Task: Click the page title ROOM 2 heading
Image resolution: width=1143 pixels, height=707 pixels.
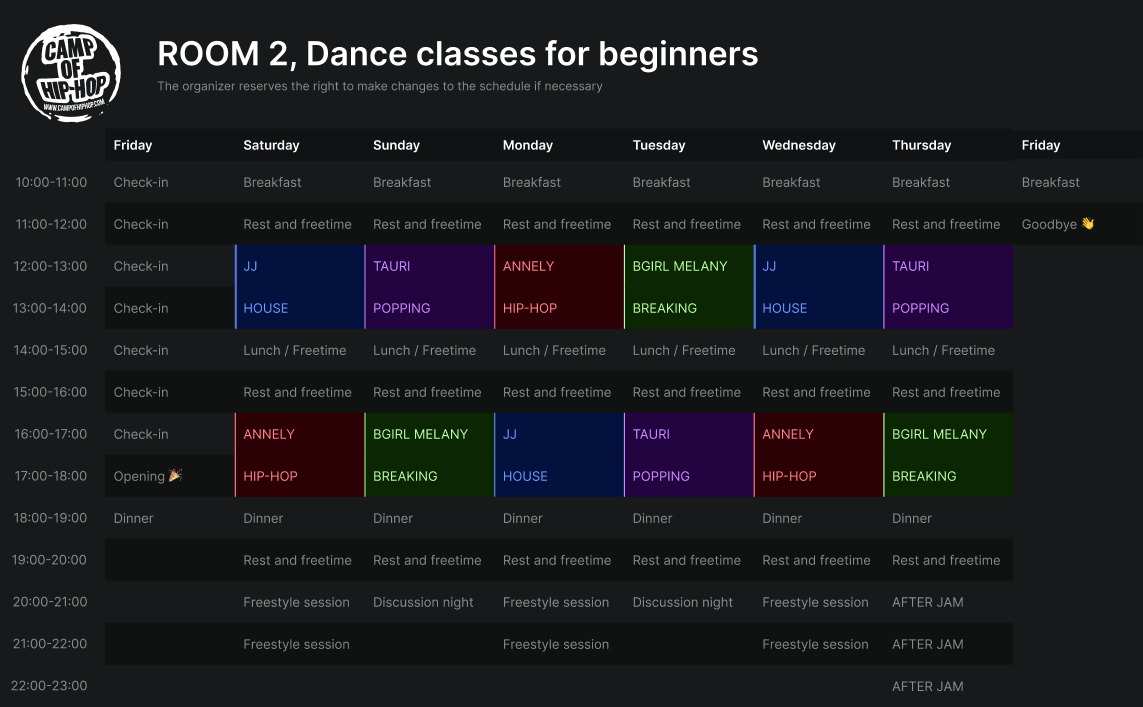Action: click(x=457, y=53)
